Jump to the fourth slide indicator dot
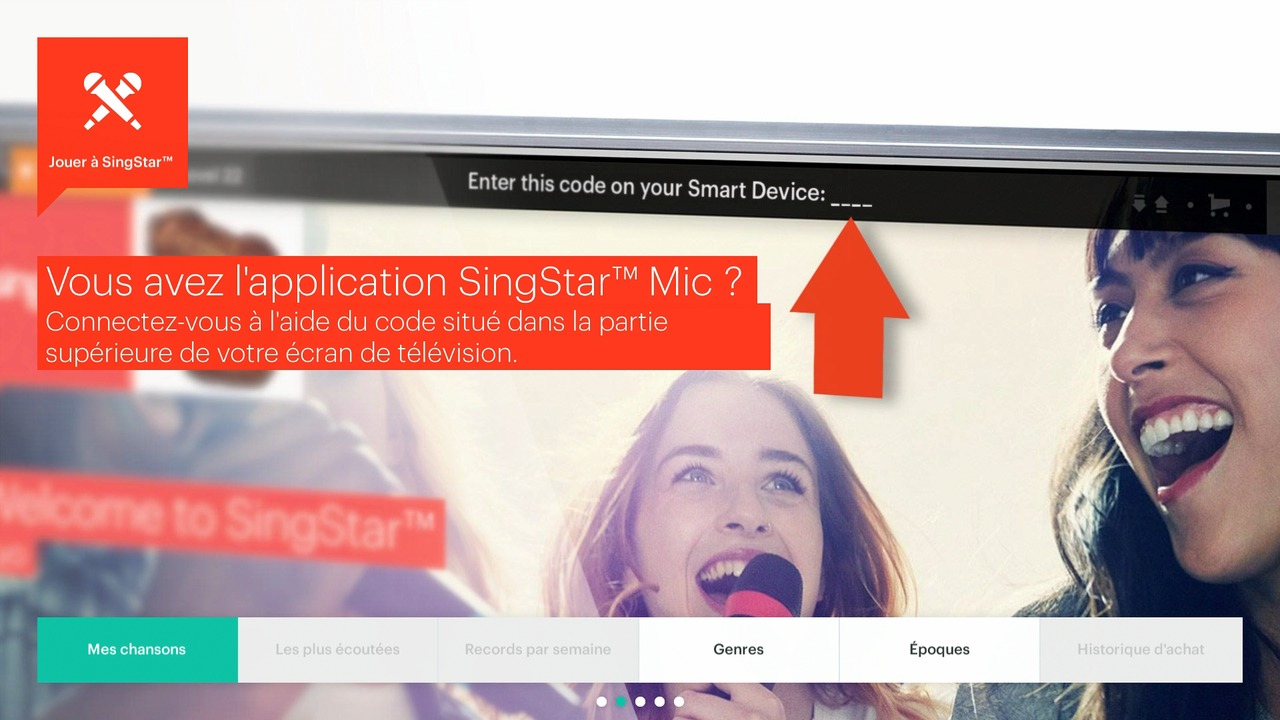 point(659,702)
